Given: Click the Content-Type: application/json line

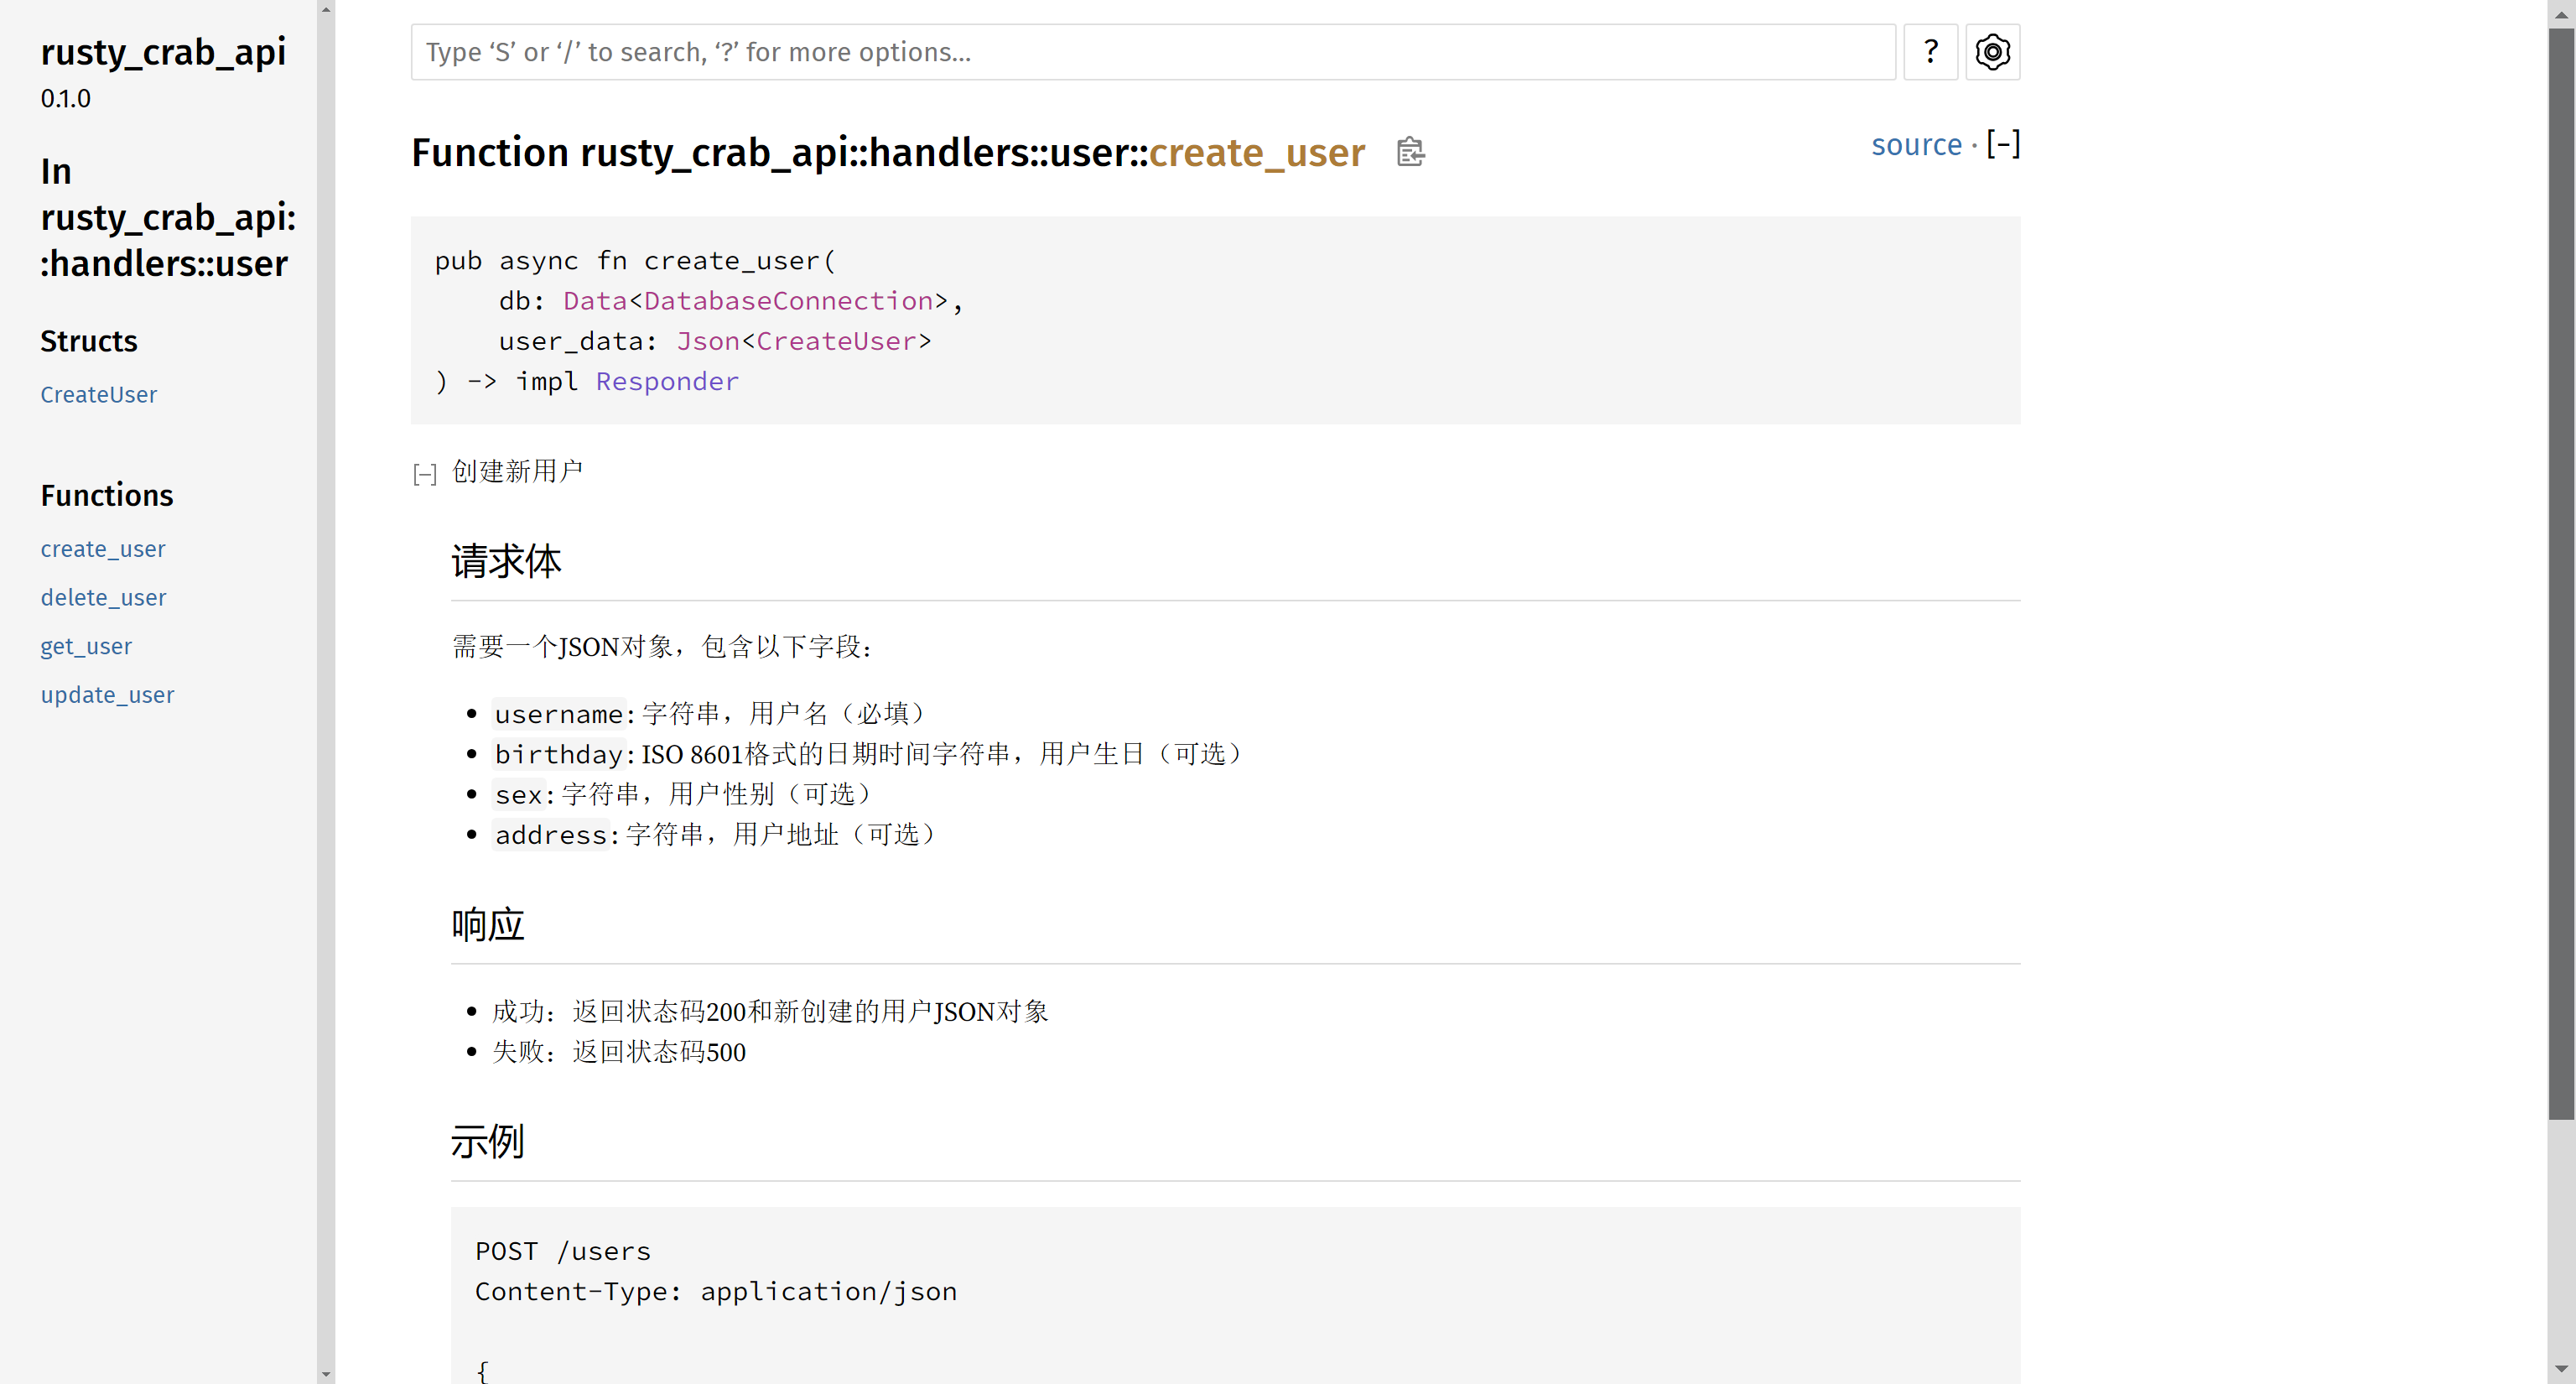Looking at the screenshot, I should [716, 1291].
